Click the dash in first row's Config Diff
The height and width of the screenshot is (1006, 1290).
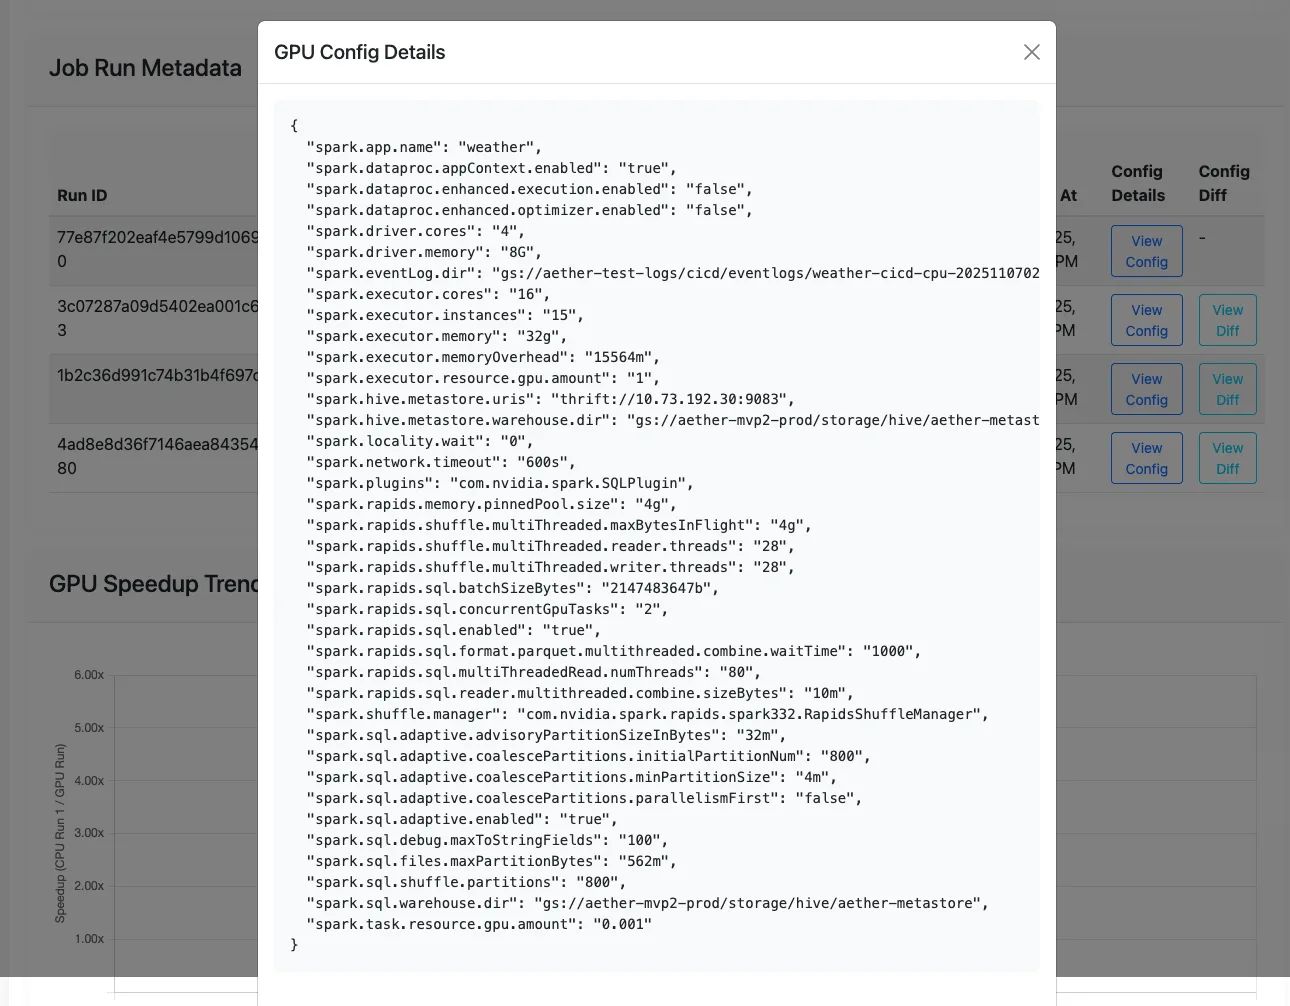pyautogui.click(x=1202, y=237)
